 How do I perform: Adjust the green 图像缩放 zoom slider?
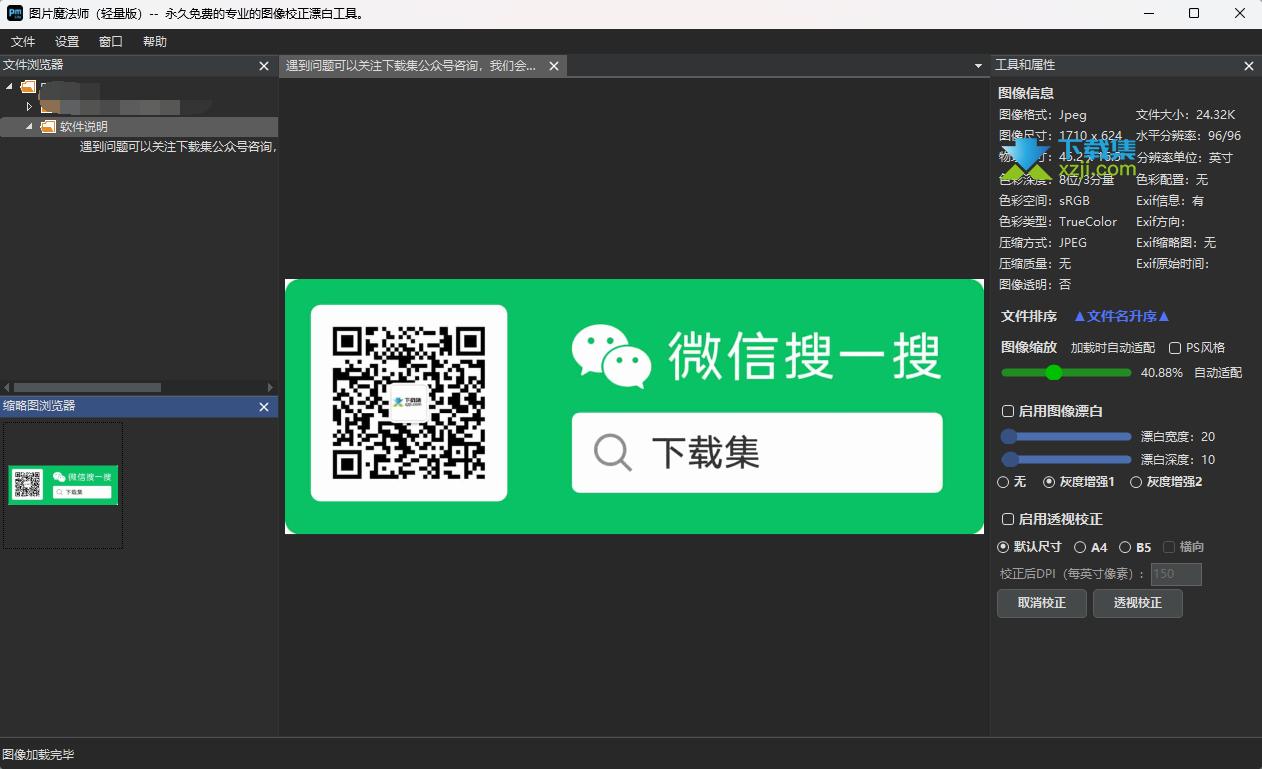[1066, 373]
